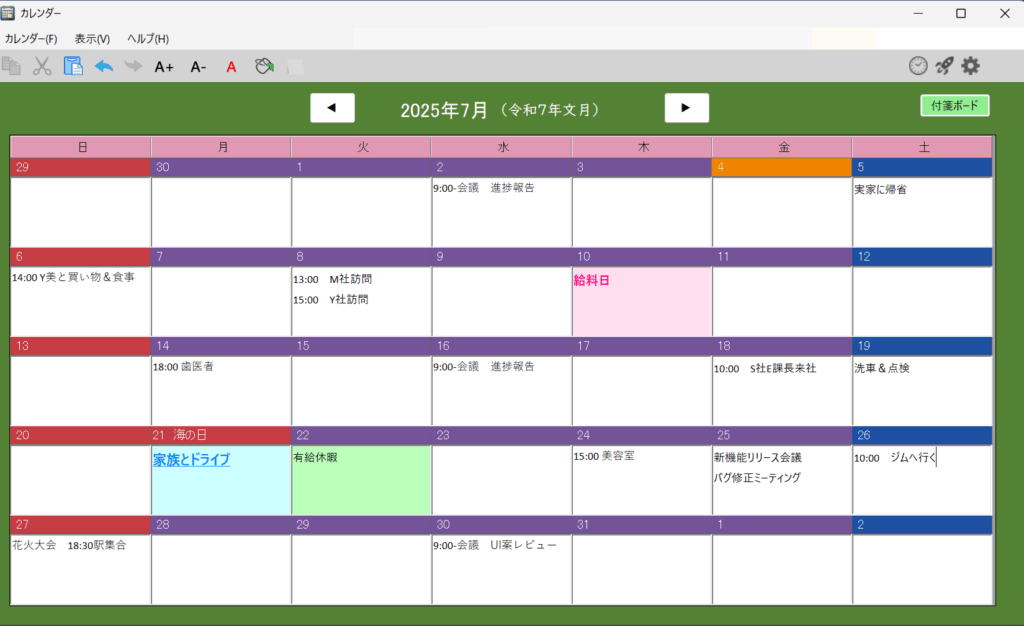The width and height of the screenshot is (1024, 626).
Task: Click the rocket icon in toolbar
Action: coord(944,66)
